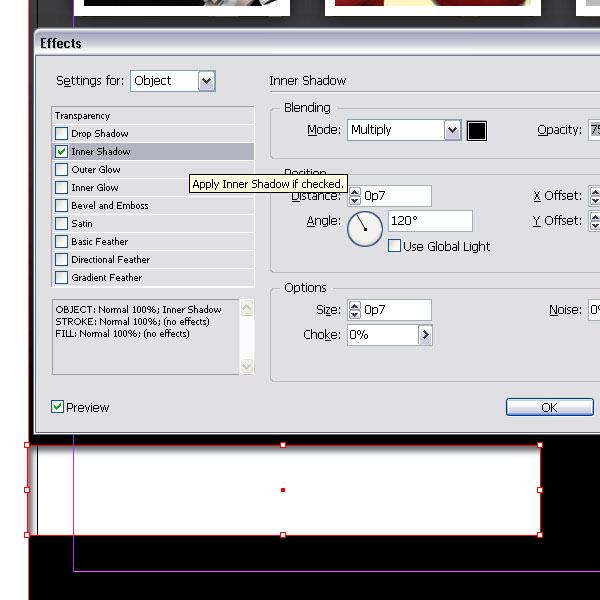The height and width of the screenshot is (600, 600).
Task: Open the Choke percentage slider arrow
Action: [425, 335]
